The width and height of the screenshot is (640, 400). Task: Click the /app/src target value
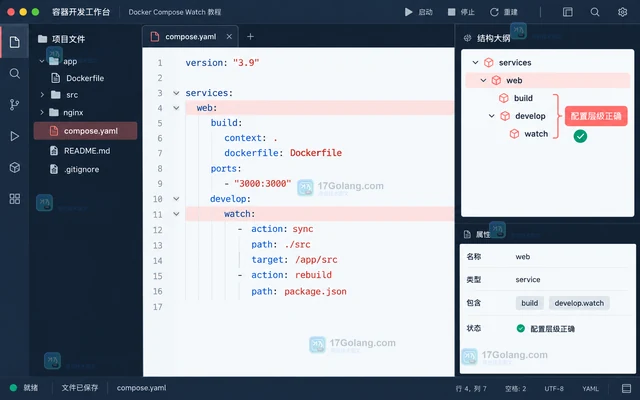click(x=316, y=260)
